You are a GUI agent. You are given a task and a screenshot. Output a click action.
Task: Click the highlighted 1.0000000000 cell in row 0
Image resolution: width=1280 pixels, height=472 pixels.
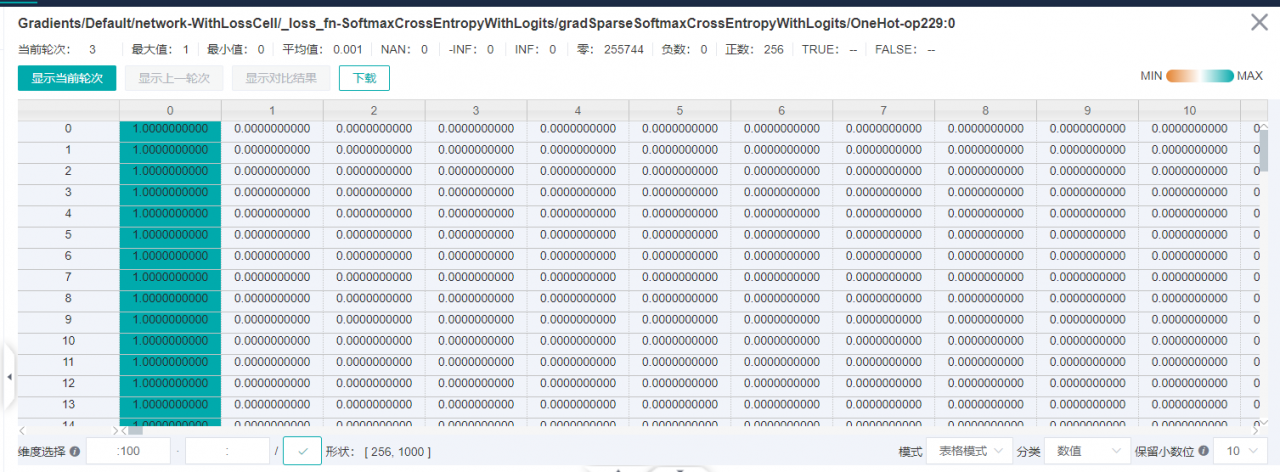pos(170,129)
